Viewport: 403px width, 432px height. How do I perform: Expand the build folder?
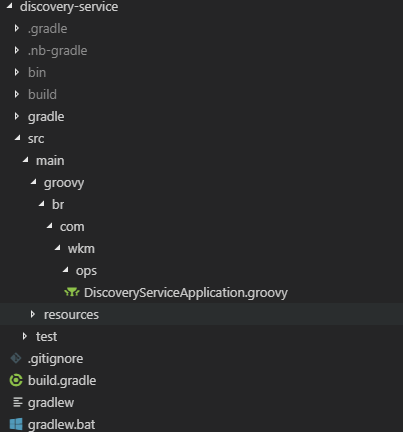click(17, 94)
